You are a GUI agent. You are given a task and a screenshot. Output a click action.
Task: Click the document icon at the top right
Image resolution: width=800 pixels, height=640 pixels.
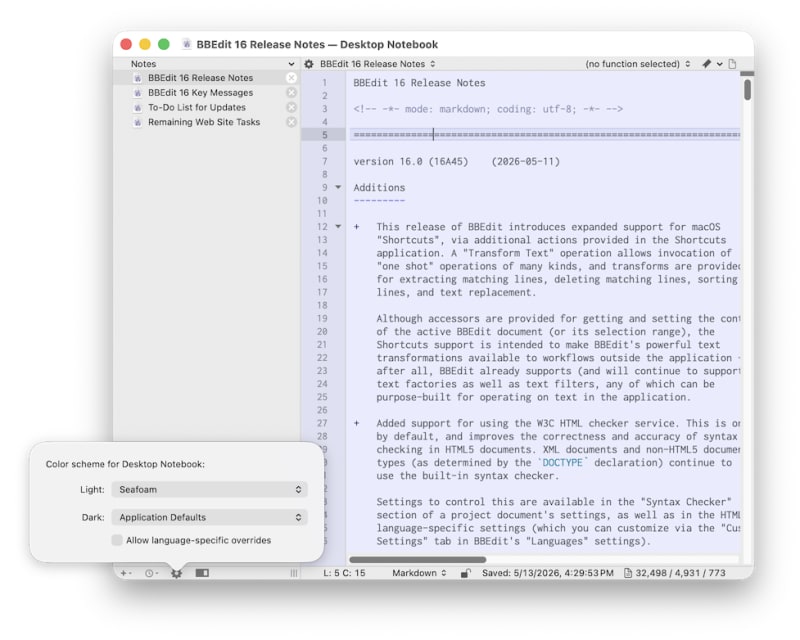click(733, 64)
